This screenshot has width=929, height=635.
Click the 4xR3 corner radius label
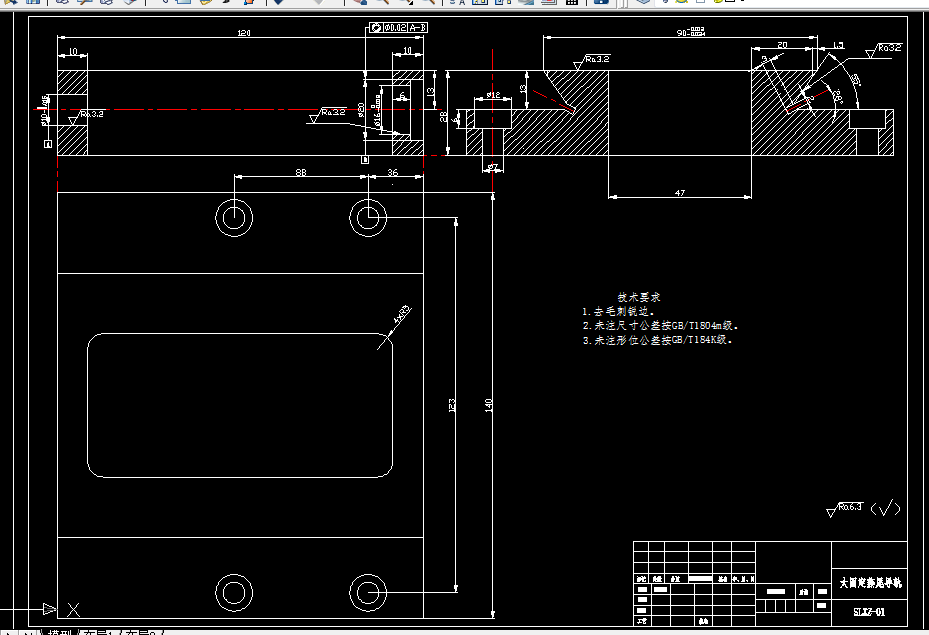tap(402, 314)
